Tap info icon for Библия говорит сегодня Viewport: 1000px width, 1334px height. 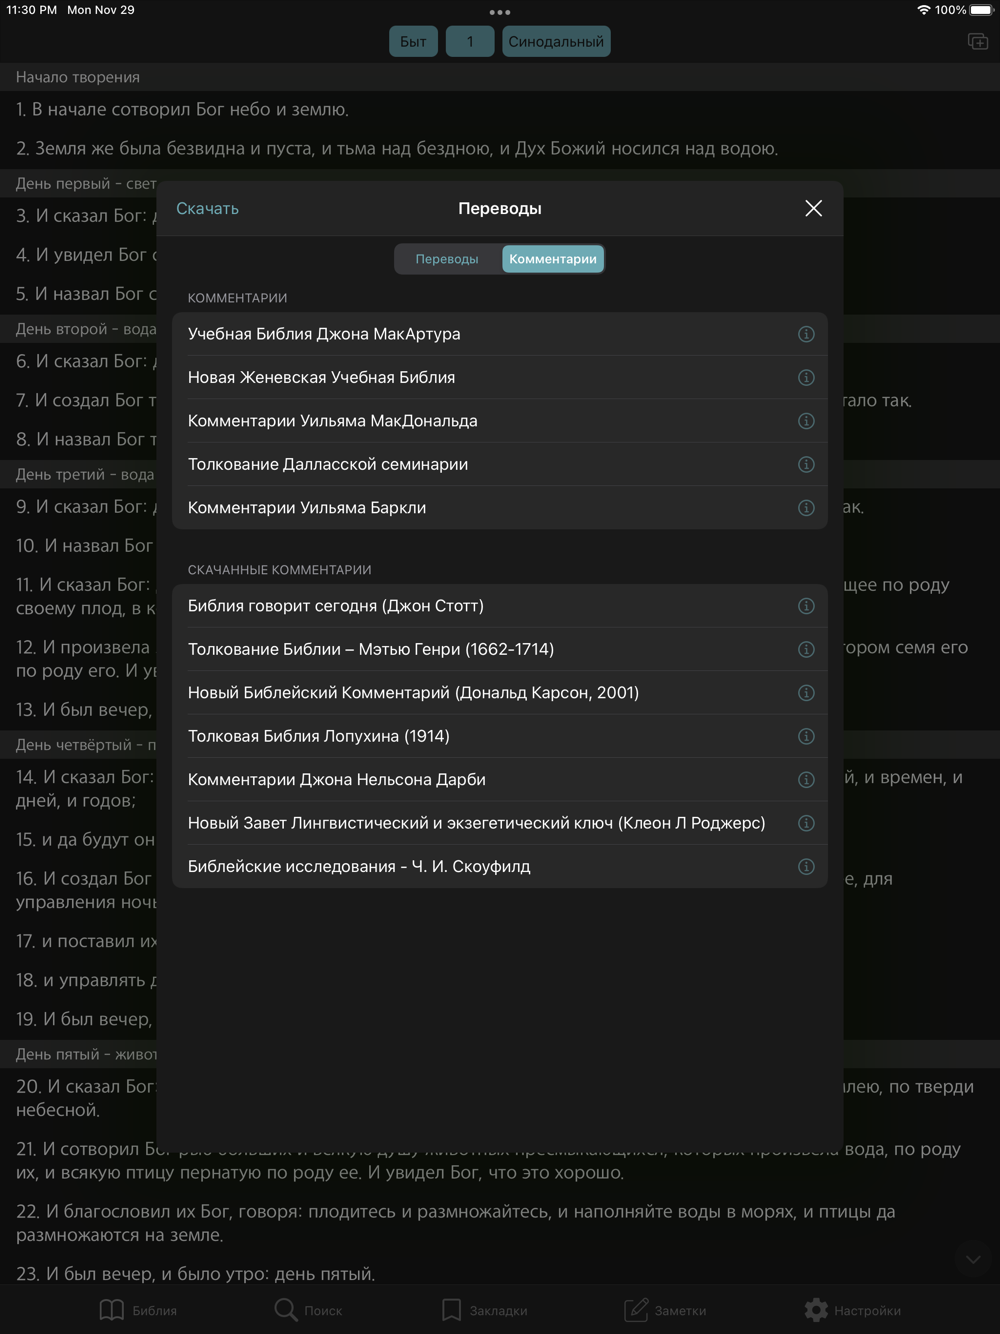click(806, 606)
